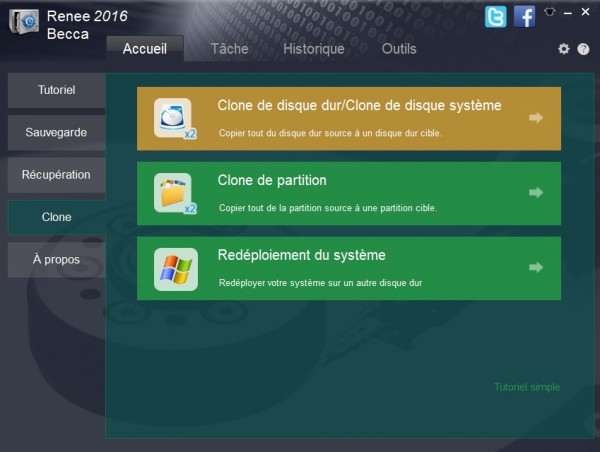600x452 pixels.
Task: Click the arrow on the disk clone row
Action: point(536,117)
